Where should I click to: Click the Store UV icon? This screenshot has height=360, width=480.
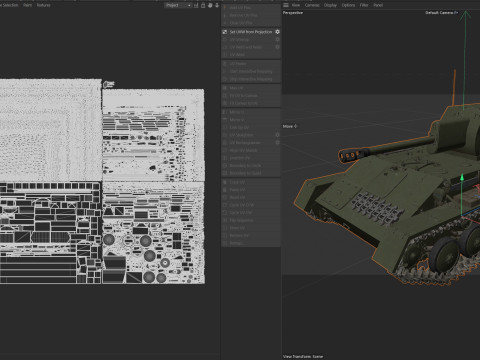tap(225, 228)
